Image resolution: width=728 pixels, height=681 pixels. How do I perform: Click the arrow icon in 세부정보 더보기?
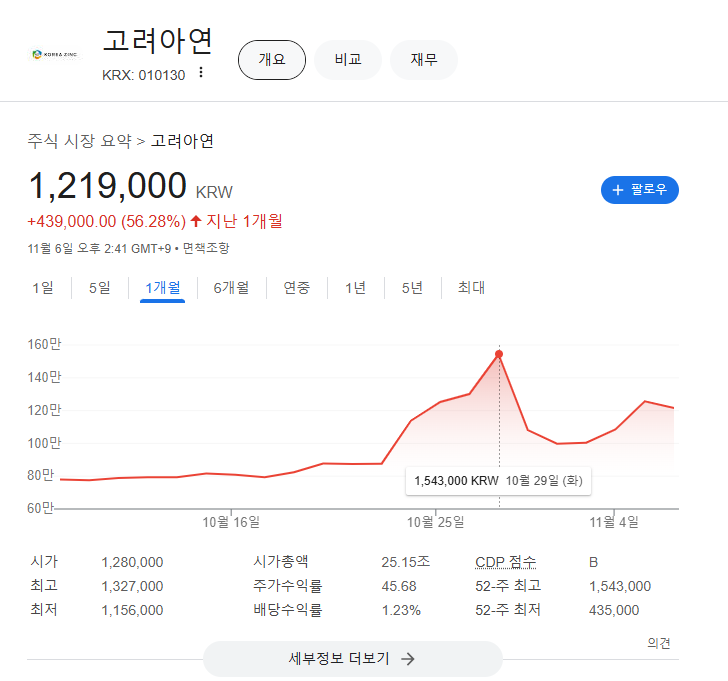pos(408,659)
